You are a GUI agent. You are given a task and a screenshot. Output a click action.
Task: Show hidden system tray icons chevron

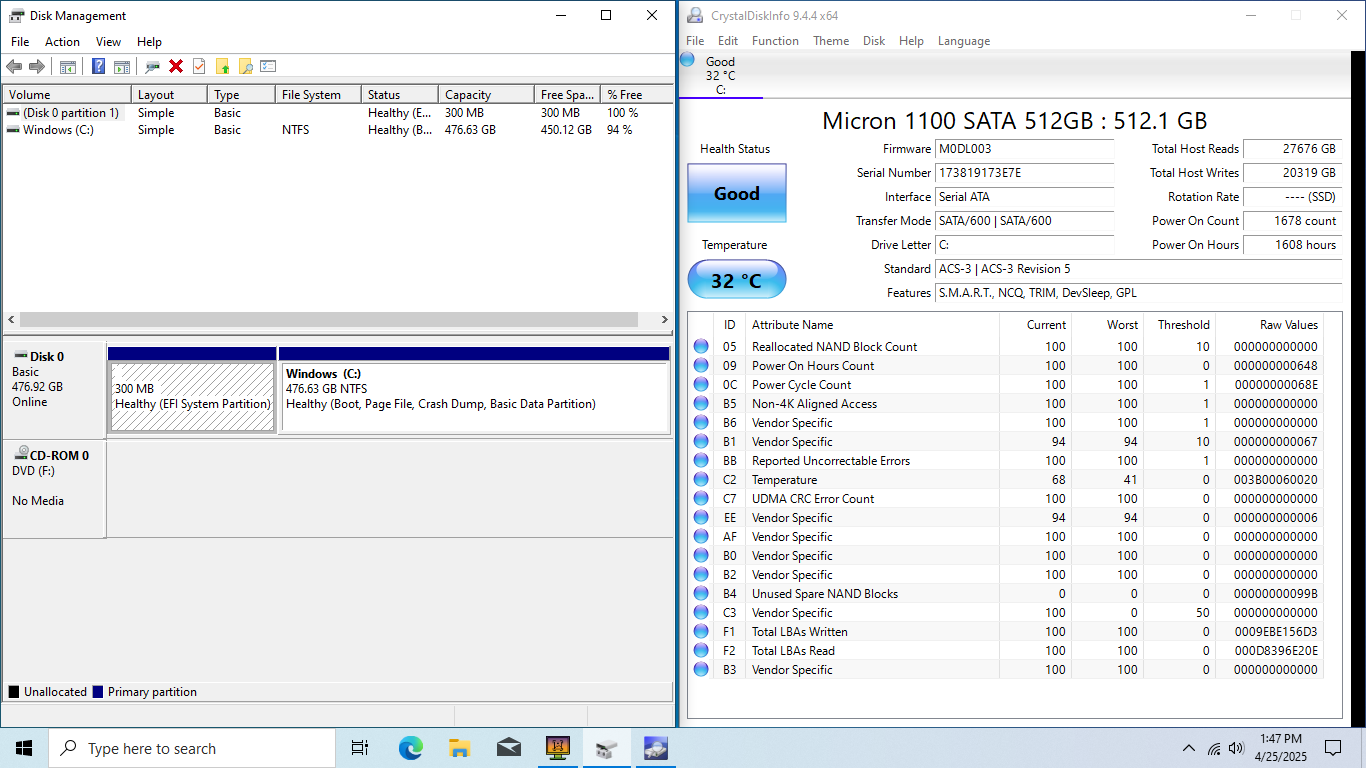pos(1189,748)
